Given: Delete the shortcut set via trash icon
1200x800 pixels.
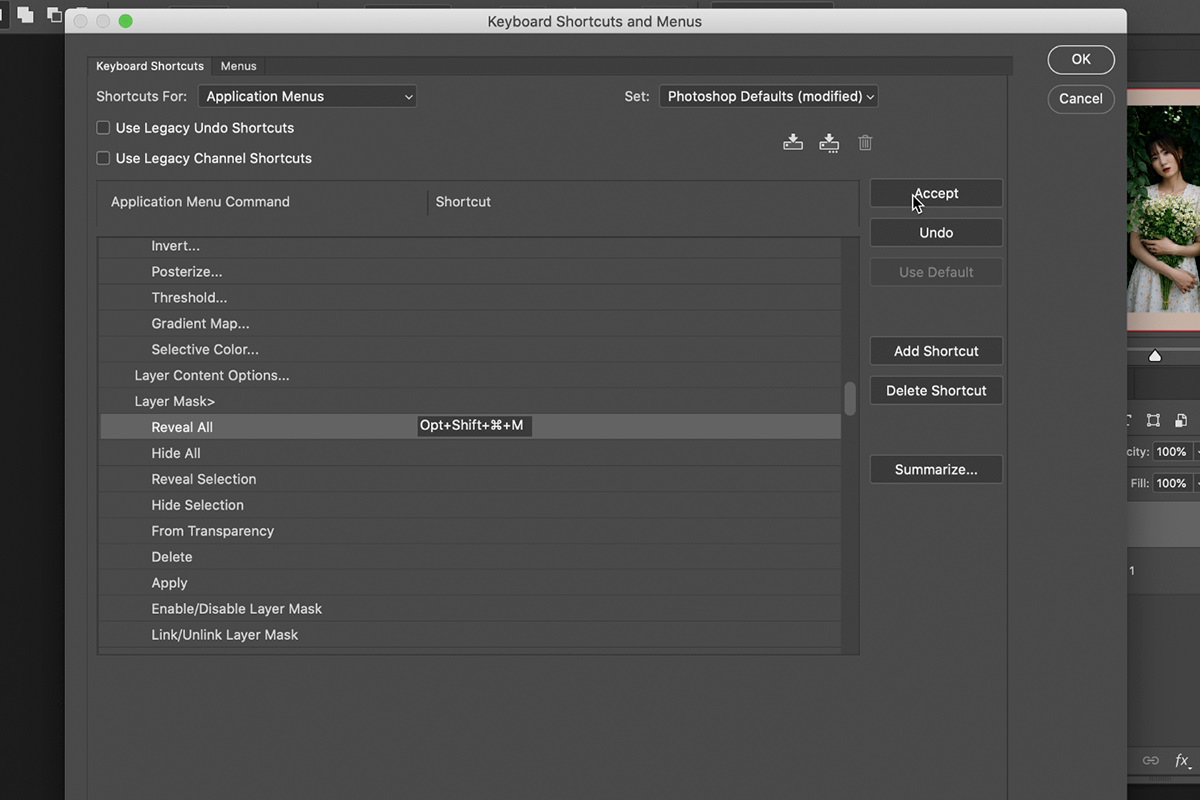Looking at the screenshot, I should click(x=865, y=142).
